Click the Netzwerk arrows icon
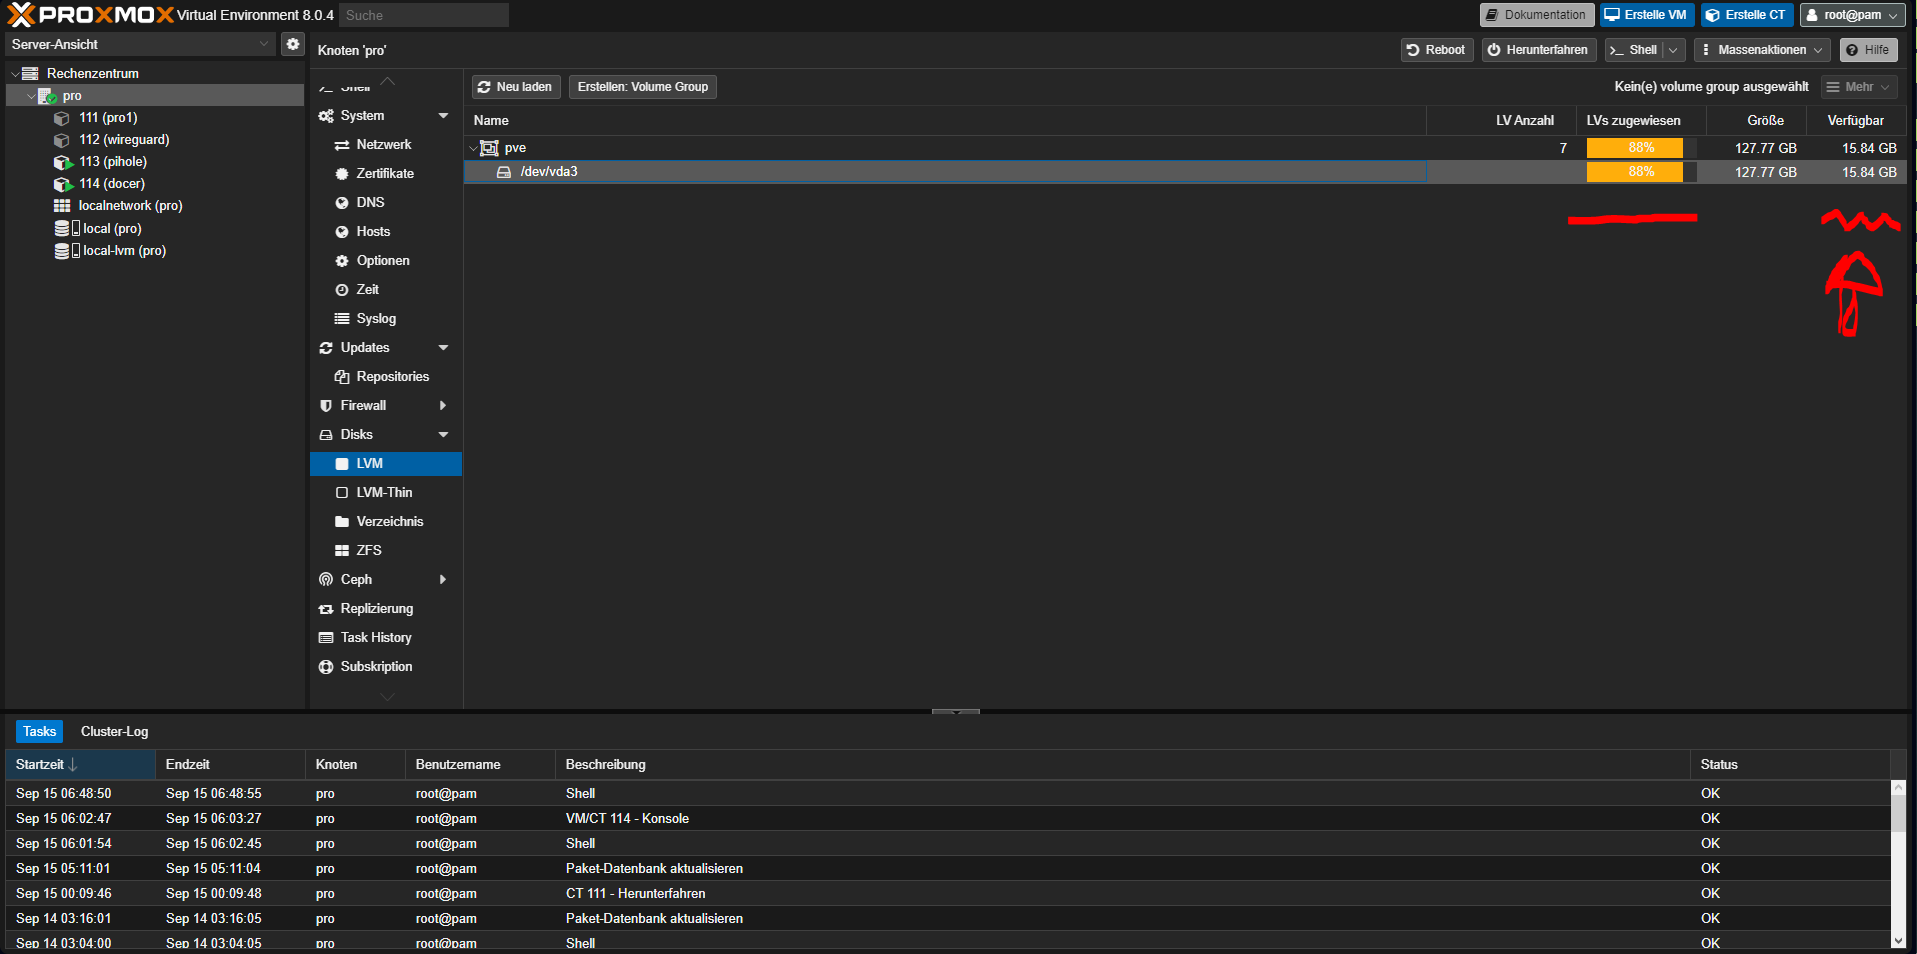The width and height of the screenshot is (1917, 954). tap(342, 145)
